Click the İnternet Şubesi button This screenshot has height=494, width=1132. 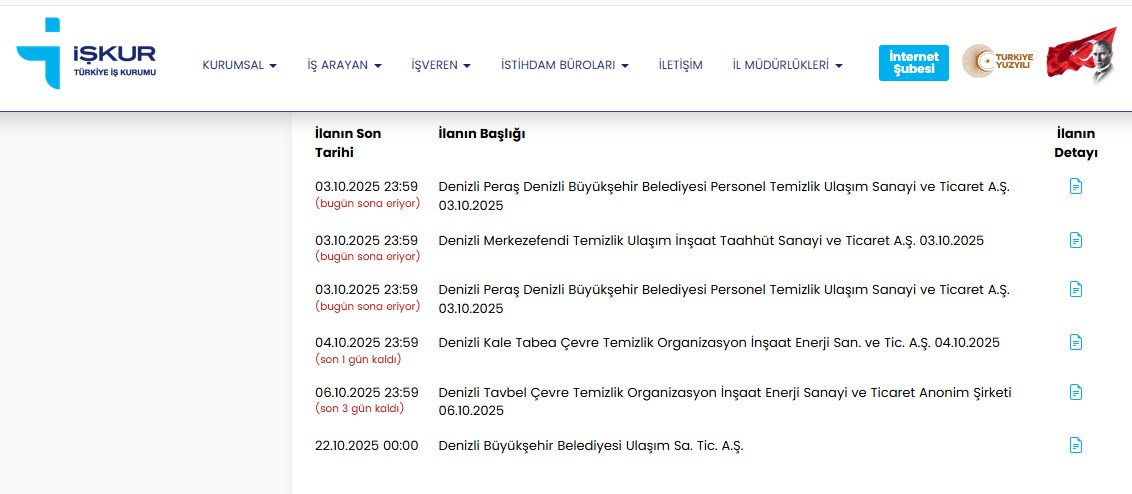tap(913, 63)
